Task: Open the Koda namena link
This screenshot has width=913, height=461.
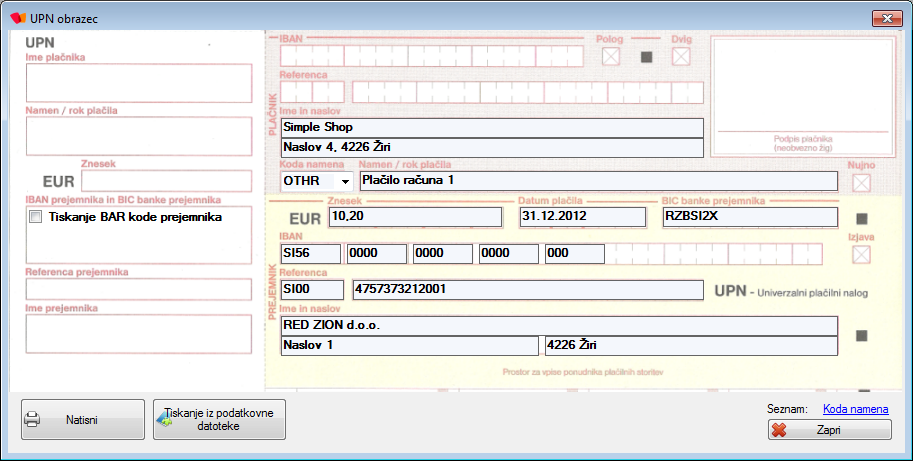Action: coord(855,408)
